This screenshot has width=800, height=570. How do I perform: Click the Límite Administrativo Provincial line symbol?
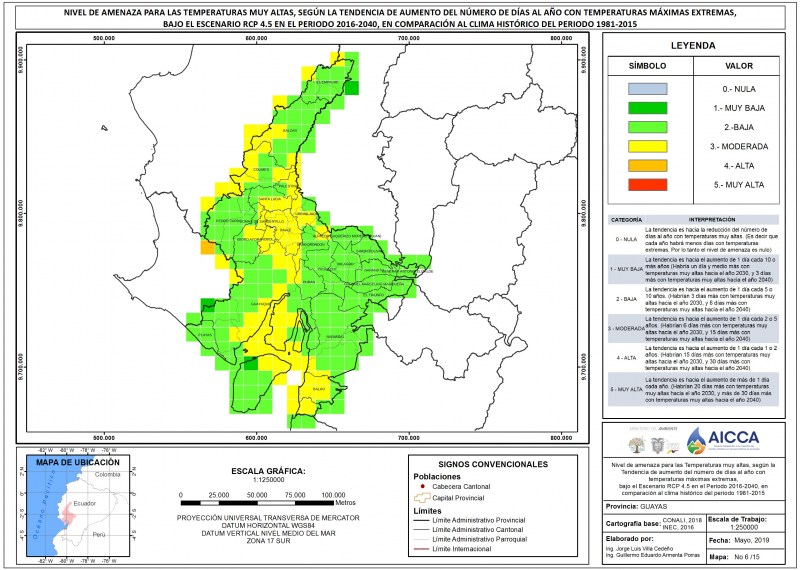[x=419, y=521]
